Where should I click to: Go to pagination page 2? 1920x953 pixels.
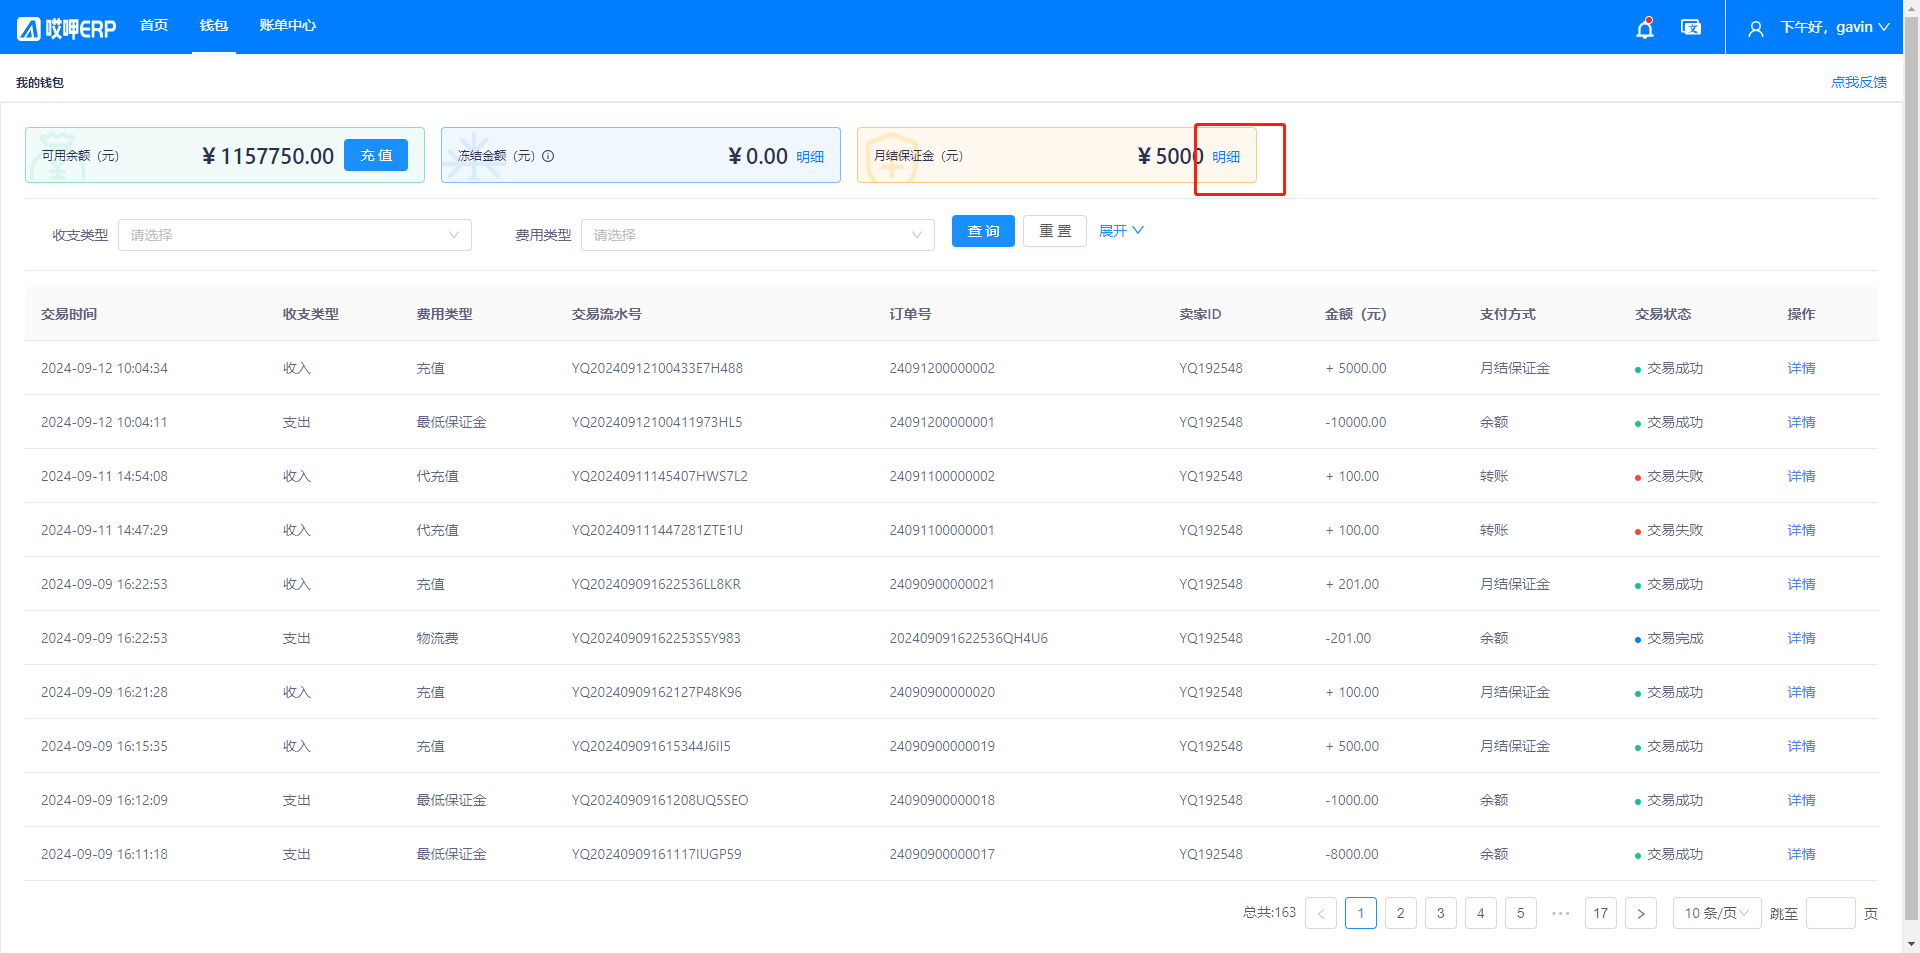click(1401, 913)
